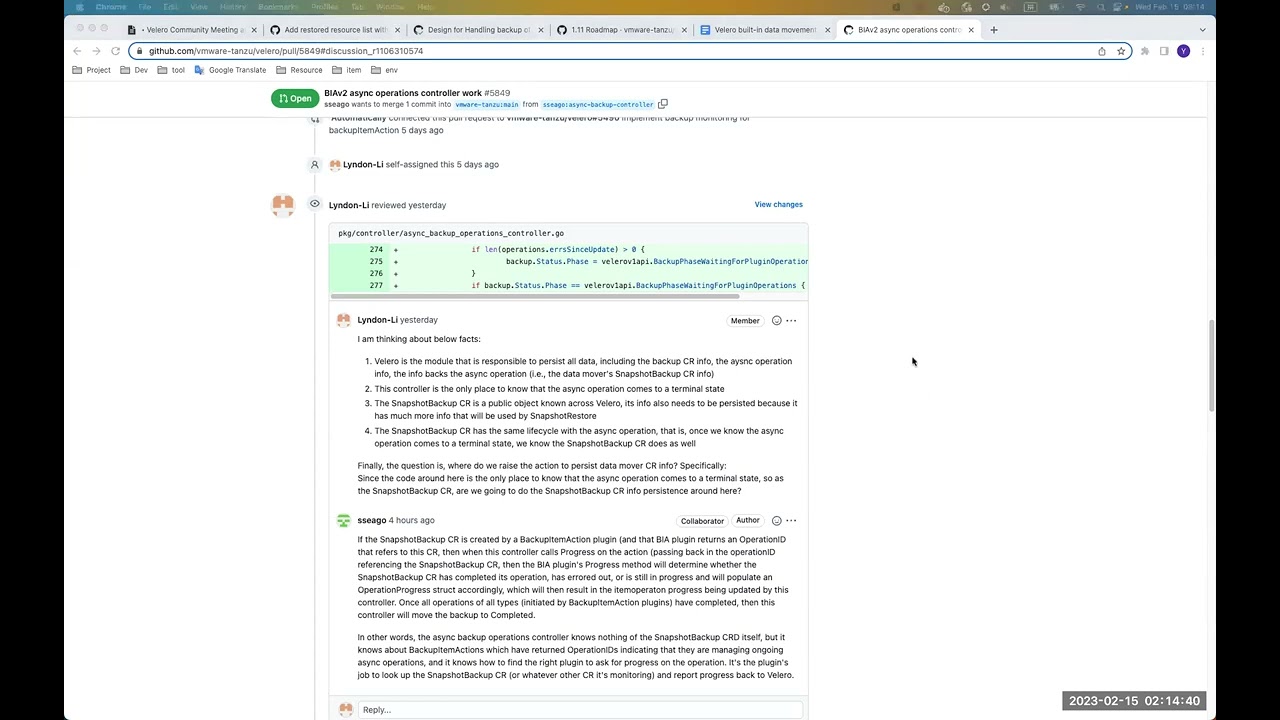Add reaction to sseago's comment

(x=776, y=520)
